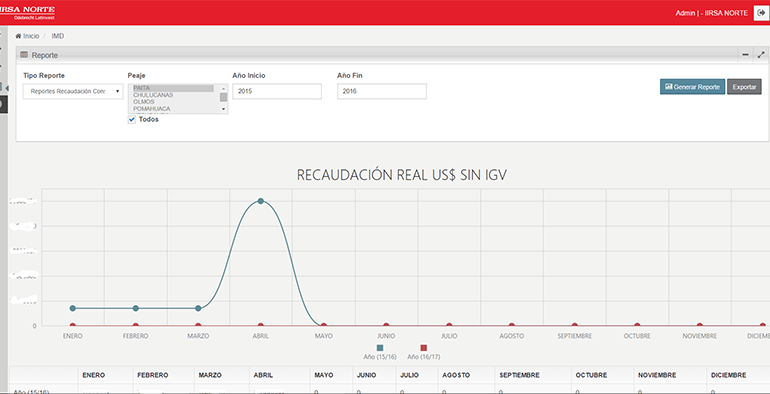The width and height of the screenshot is (770, 394).
Task: Click the Año Fin input field
Action: click(382, 91)
